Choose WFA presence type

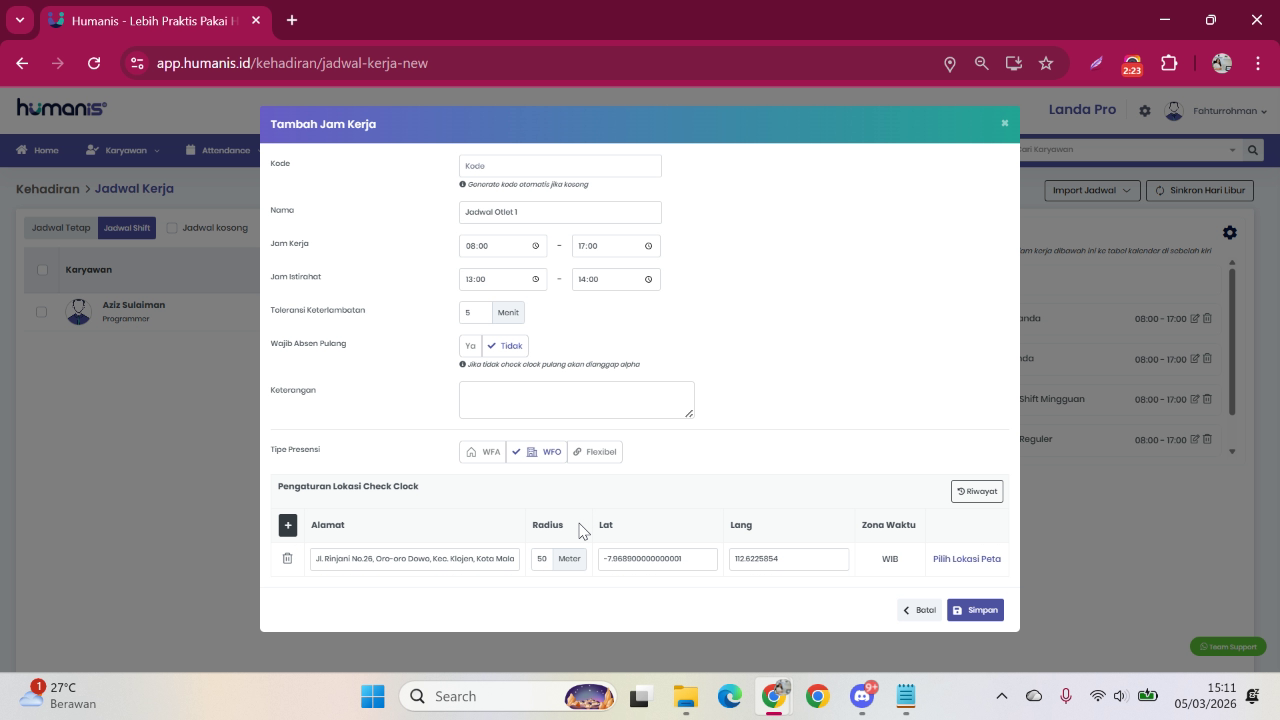[482, 452]
